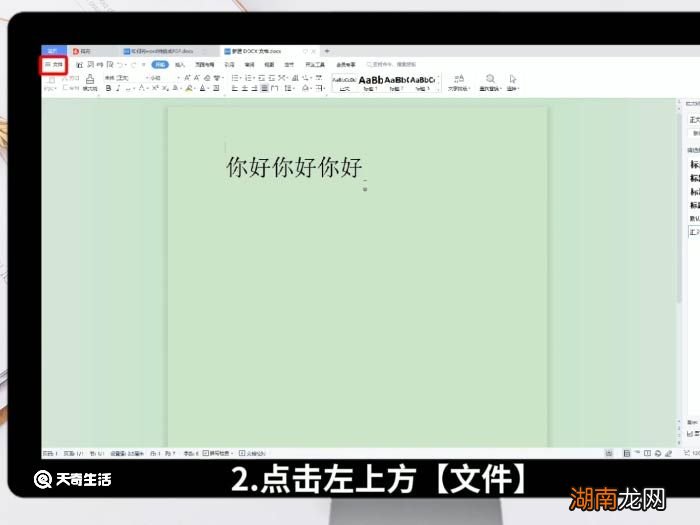
Task: Open the 文字排版 (Text Layout) dropdown
Action: pos(459,83)
